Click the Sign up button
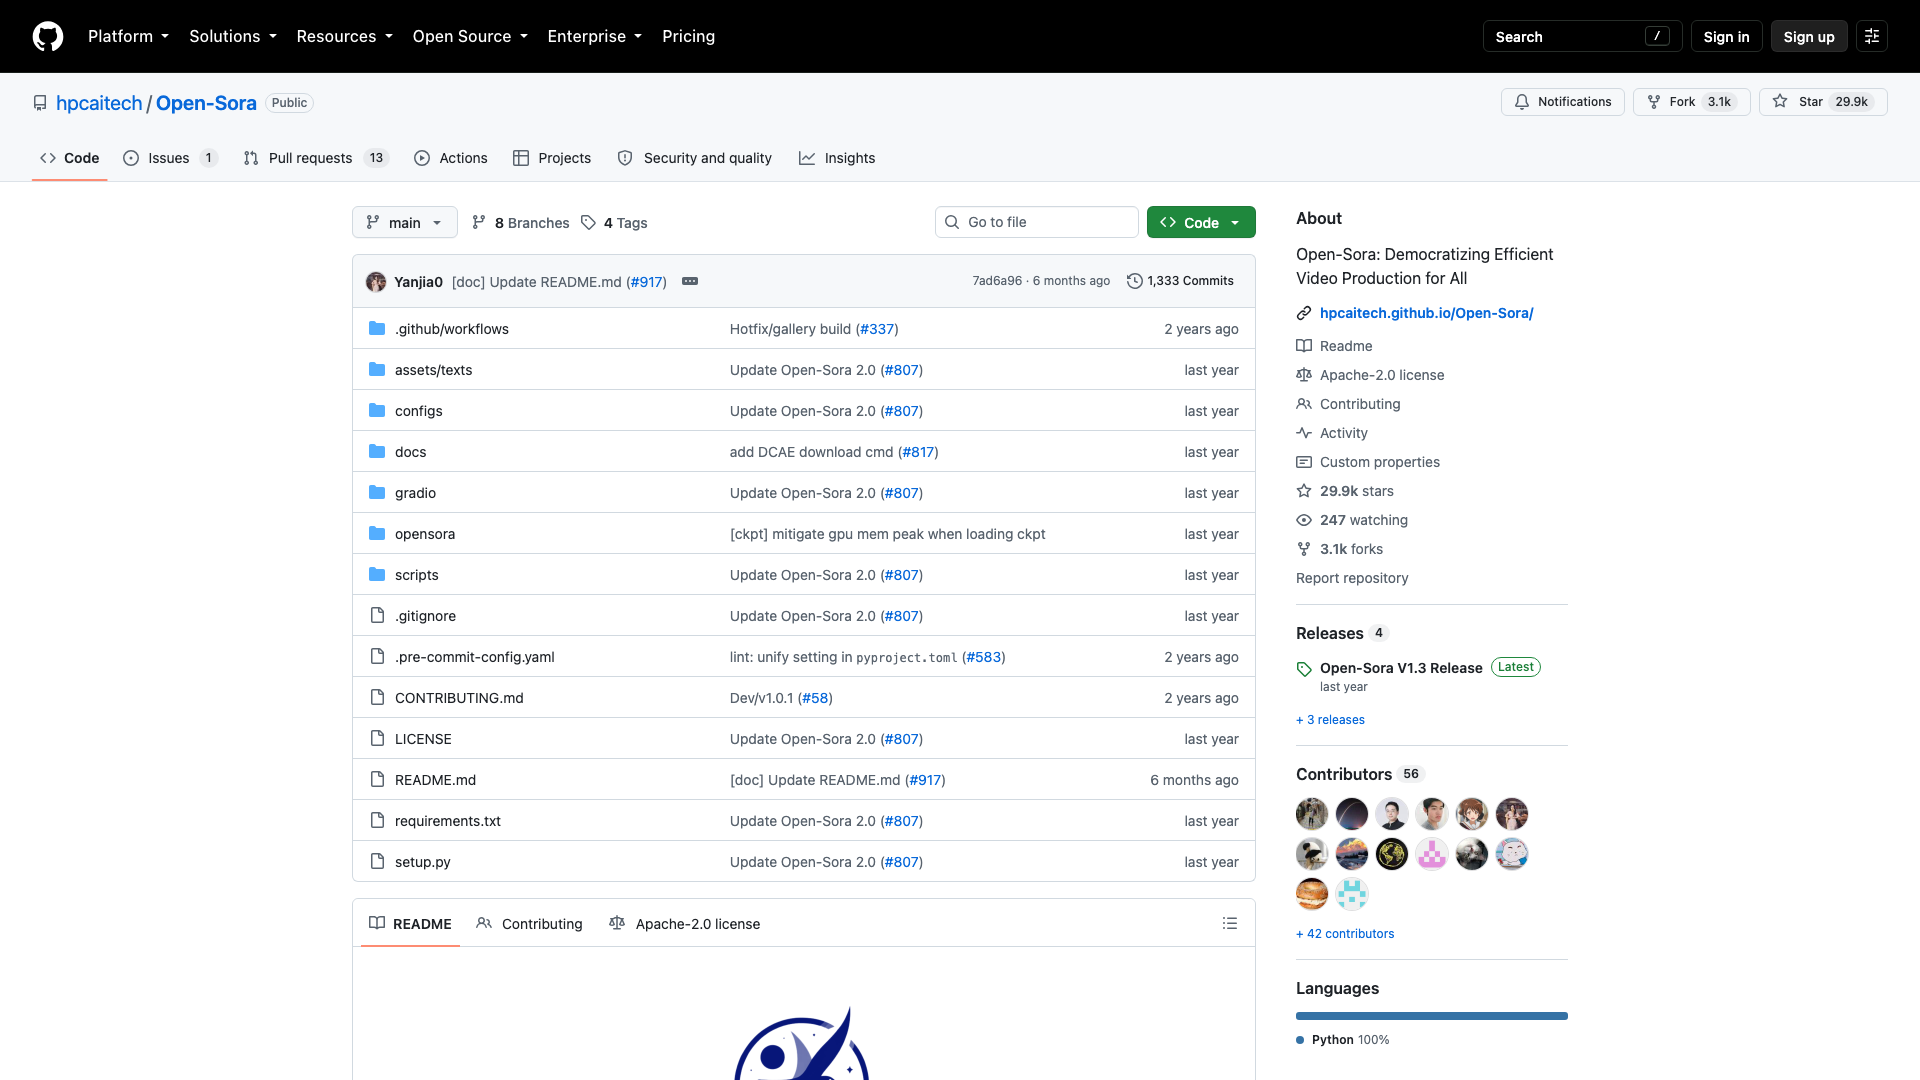Image resolution: width=1920 pixels, height=1080 pixels. (1809, 36)
